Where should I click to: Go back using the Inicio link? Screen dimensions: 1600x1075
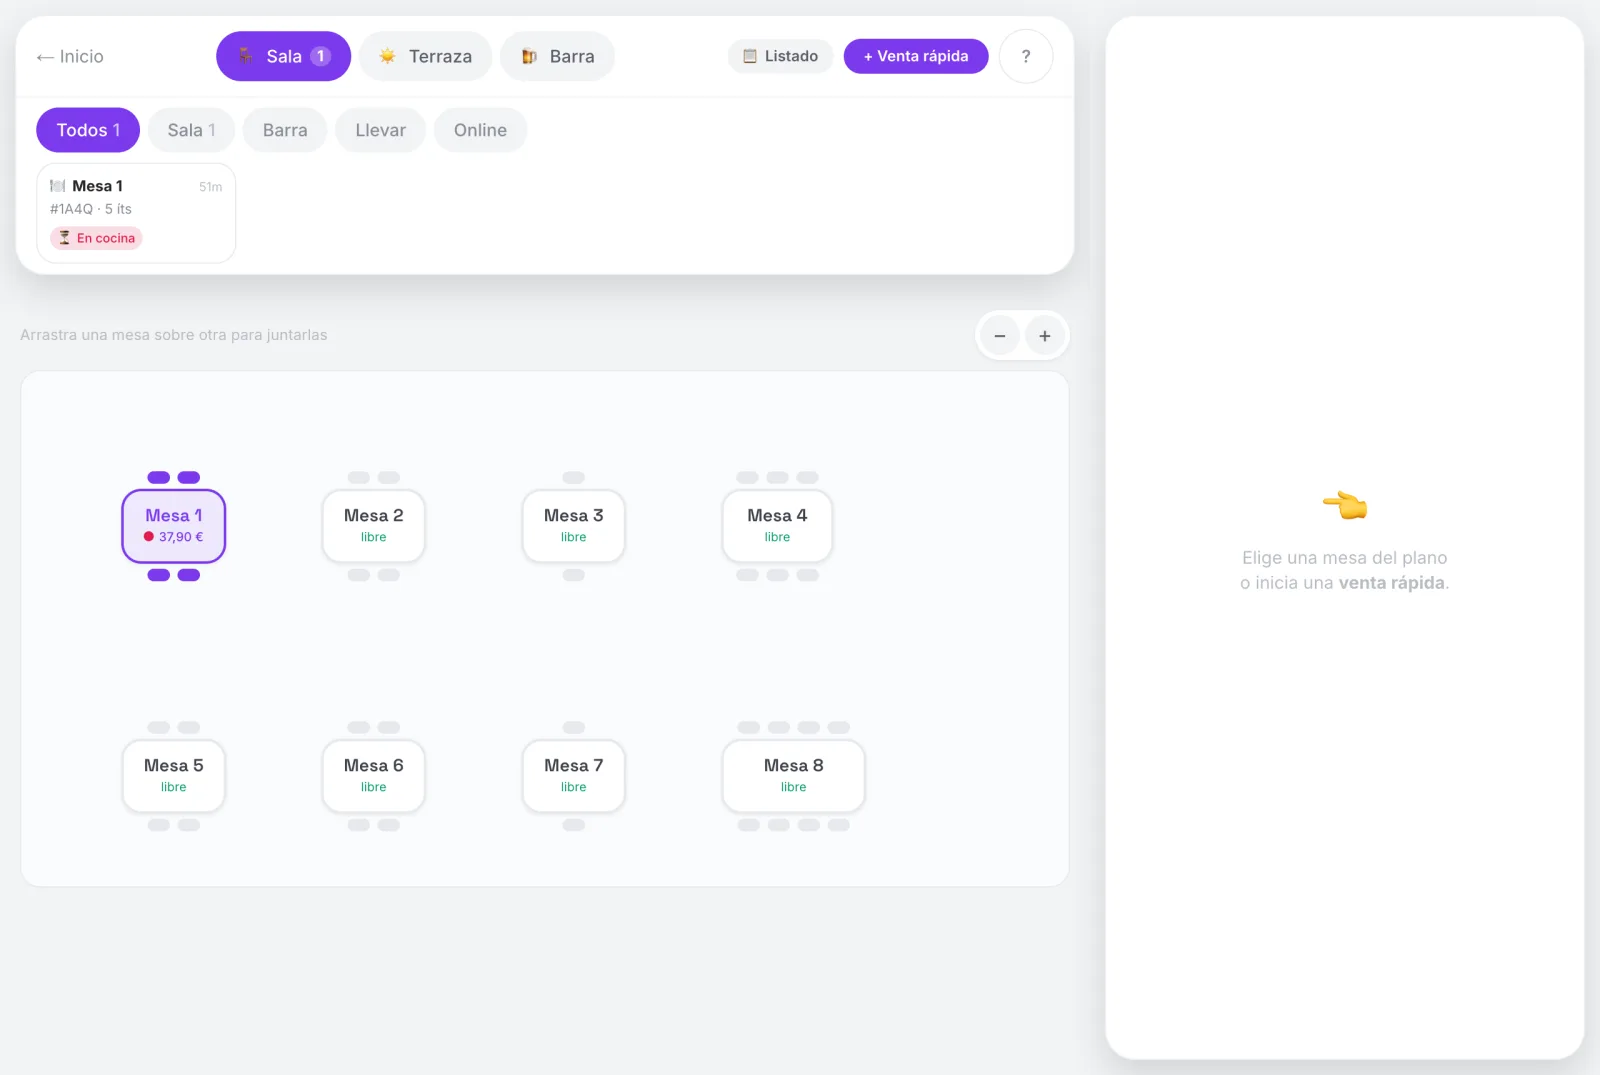pyautogui.click(x=70, y=57)
